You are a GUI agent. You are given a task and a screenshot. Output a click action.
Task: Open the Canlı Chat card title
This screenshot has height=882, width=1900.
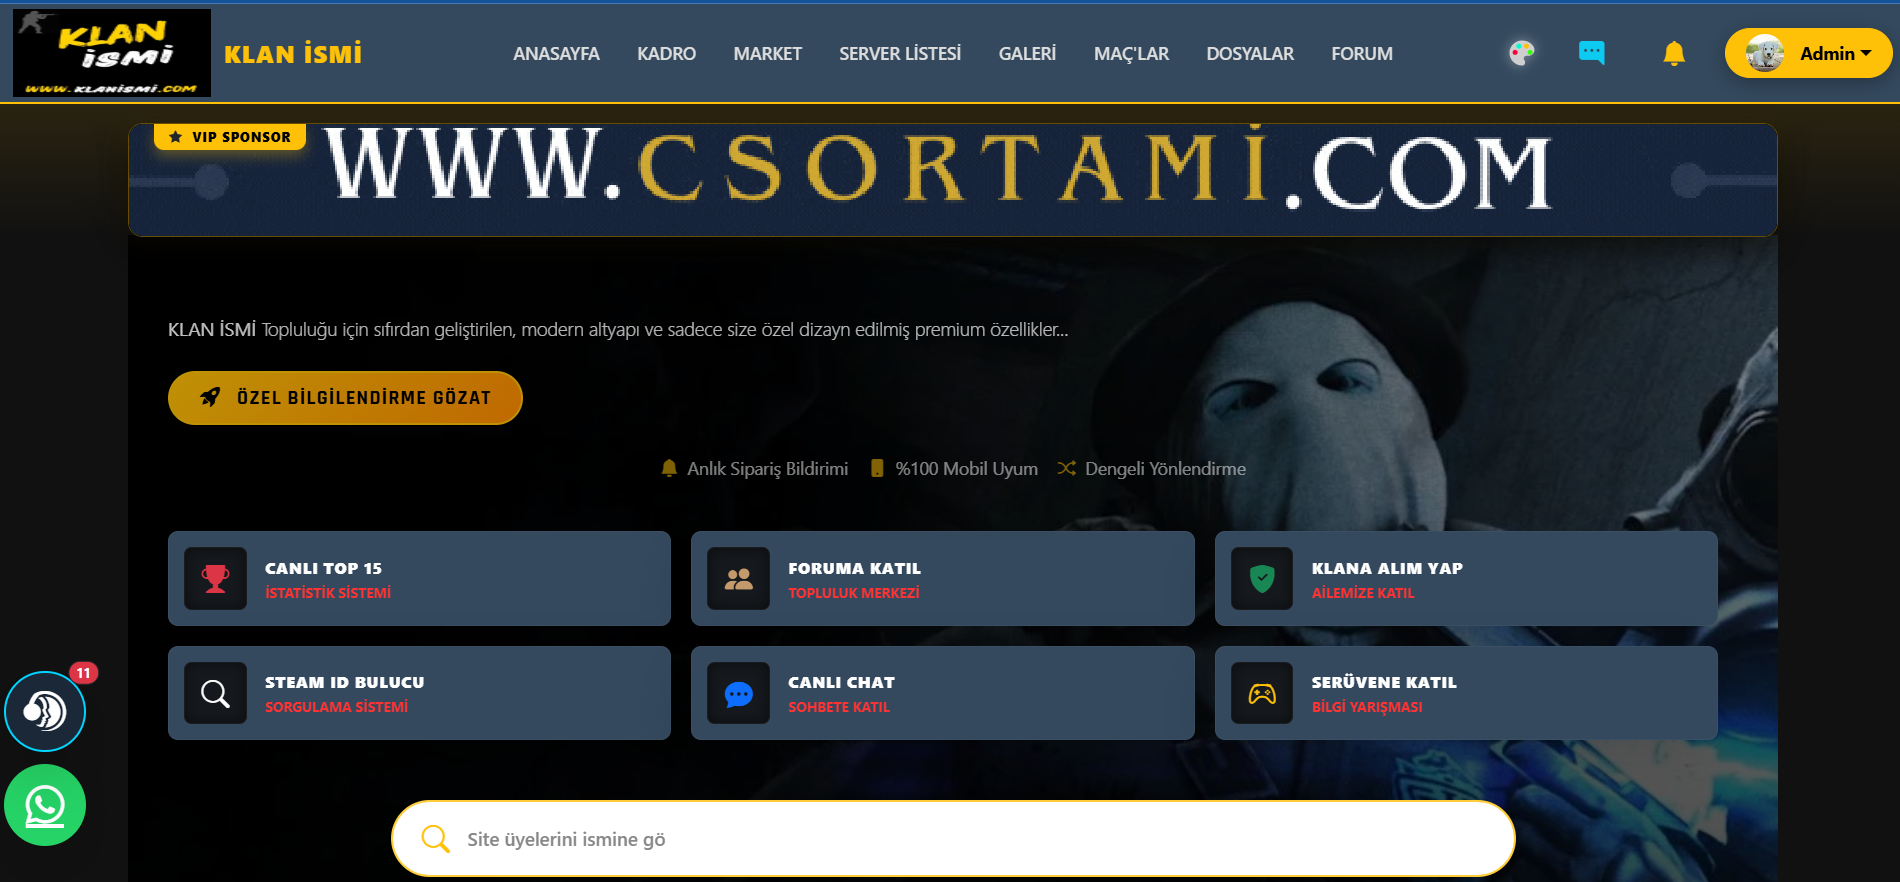[841, 682]
